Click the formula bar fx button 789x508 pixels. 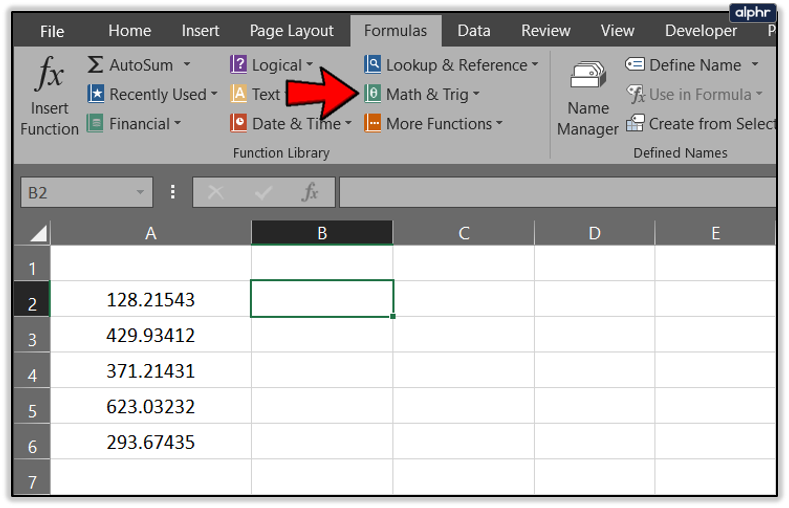(310, 192)
